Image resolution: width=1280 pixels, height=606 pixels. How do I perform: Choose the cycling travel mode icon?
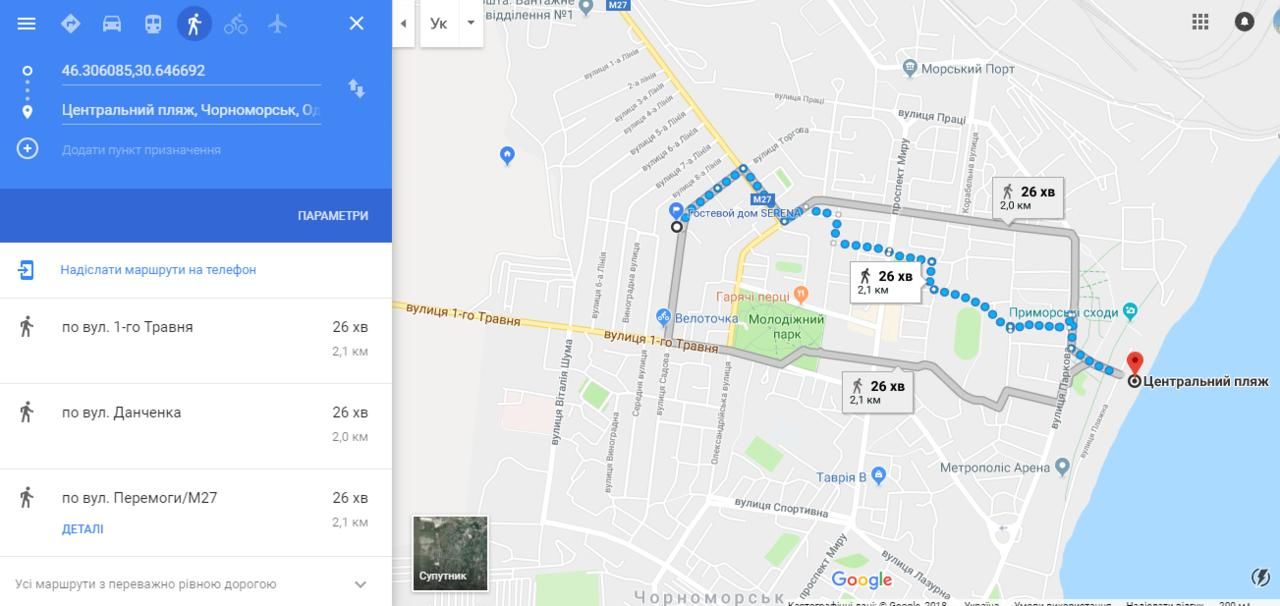[x=236, y=23]
